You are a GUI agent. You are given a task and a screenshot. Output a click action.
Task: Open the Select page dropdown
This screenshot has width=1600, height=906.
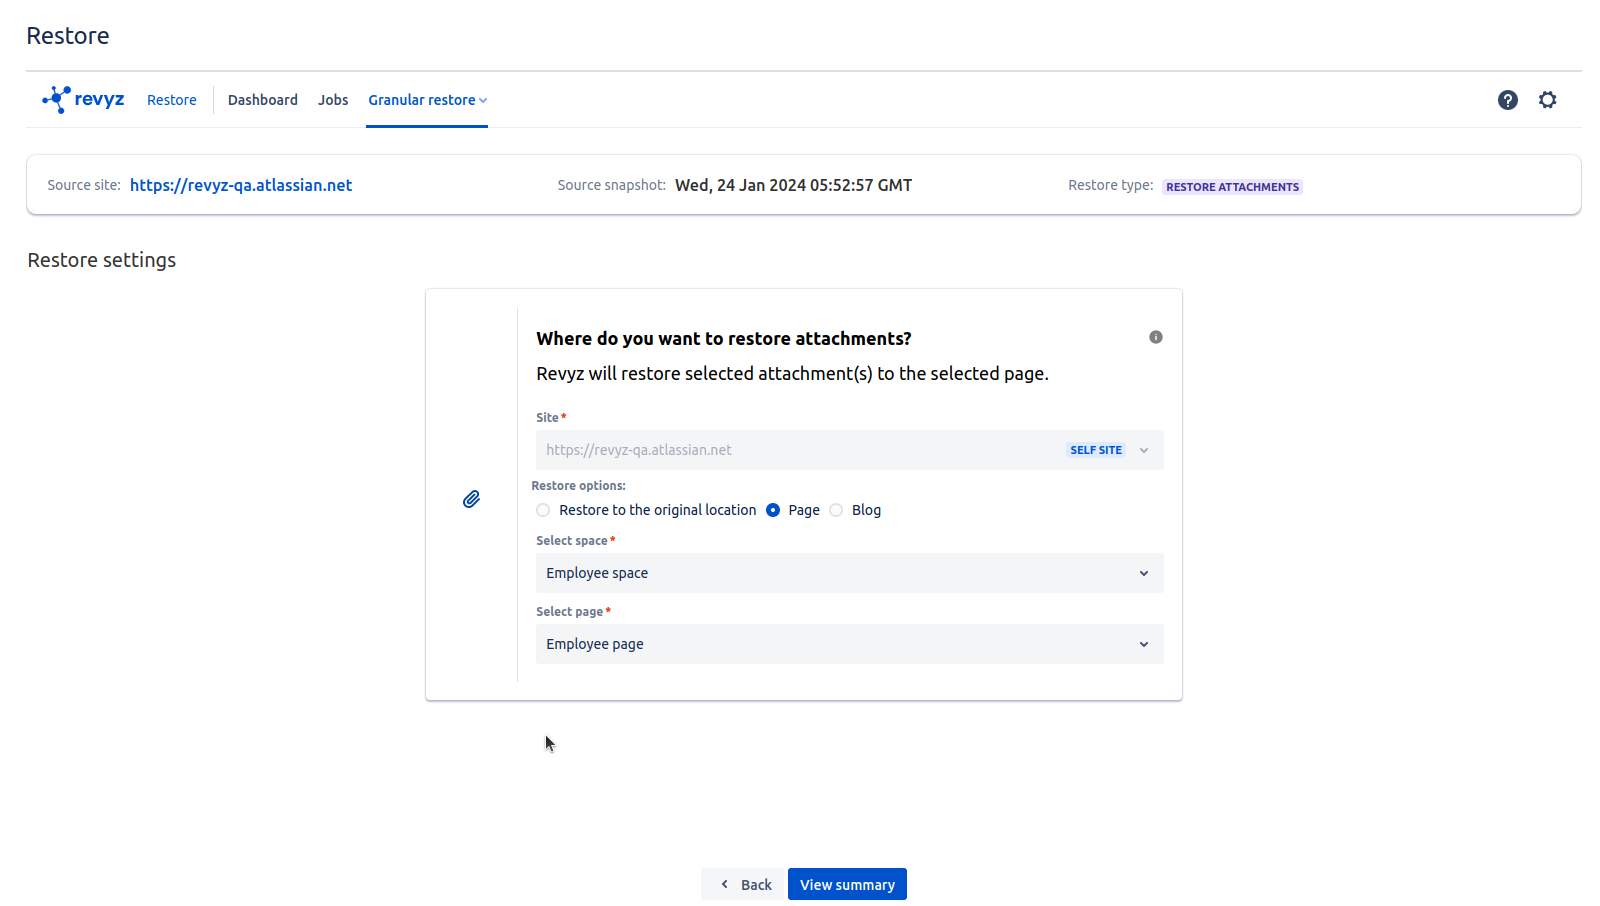click(849, 644)
